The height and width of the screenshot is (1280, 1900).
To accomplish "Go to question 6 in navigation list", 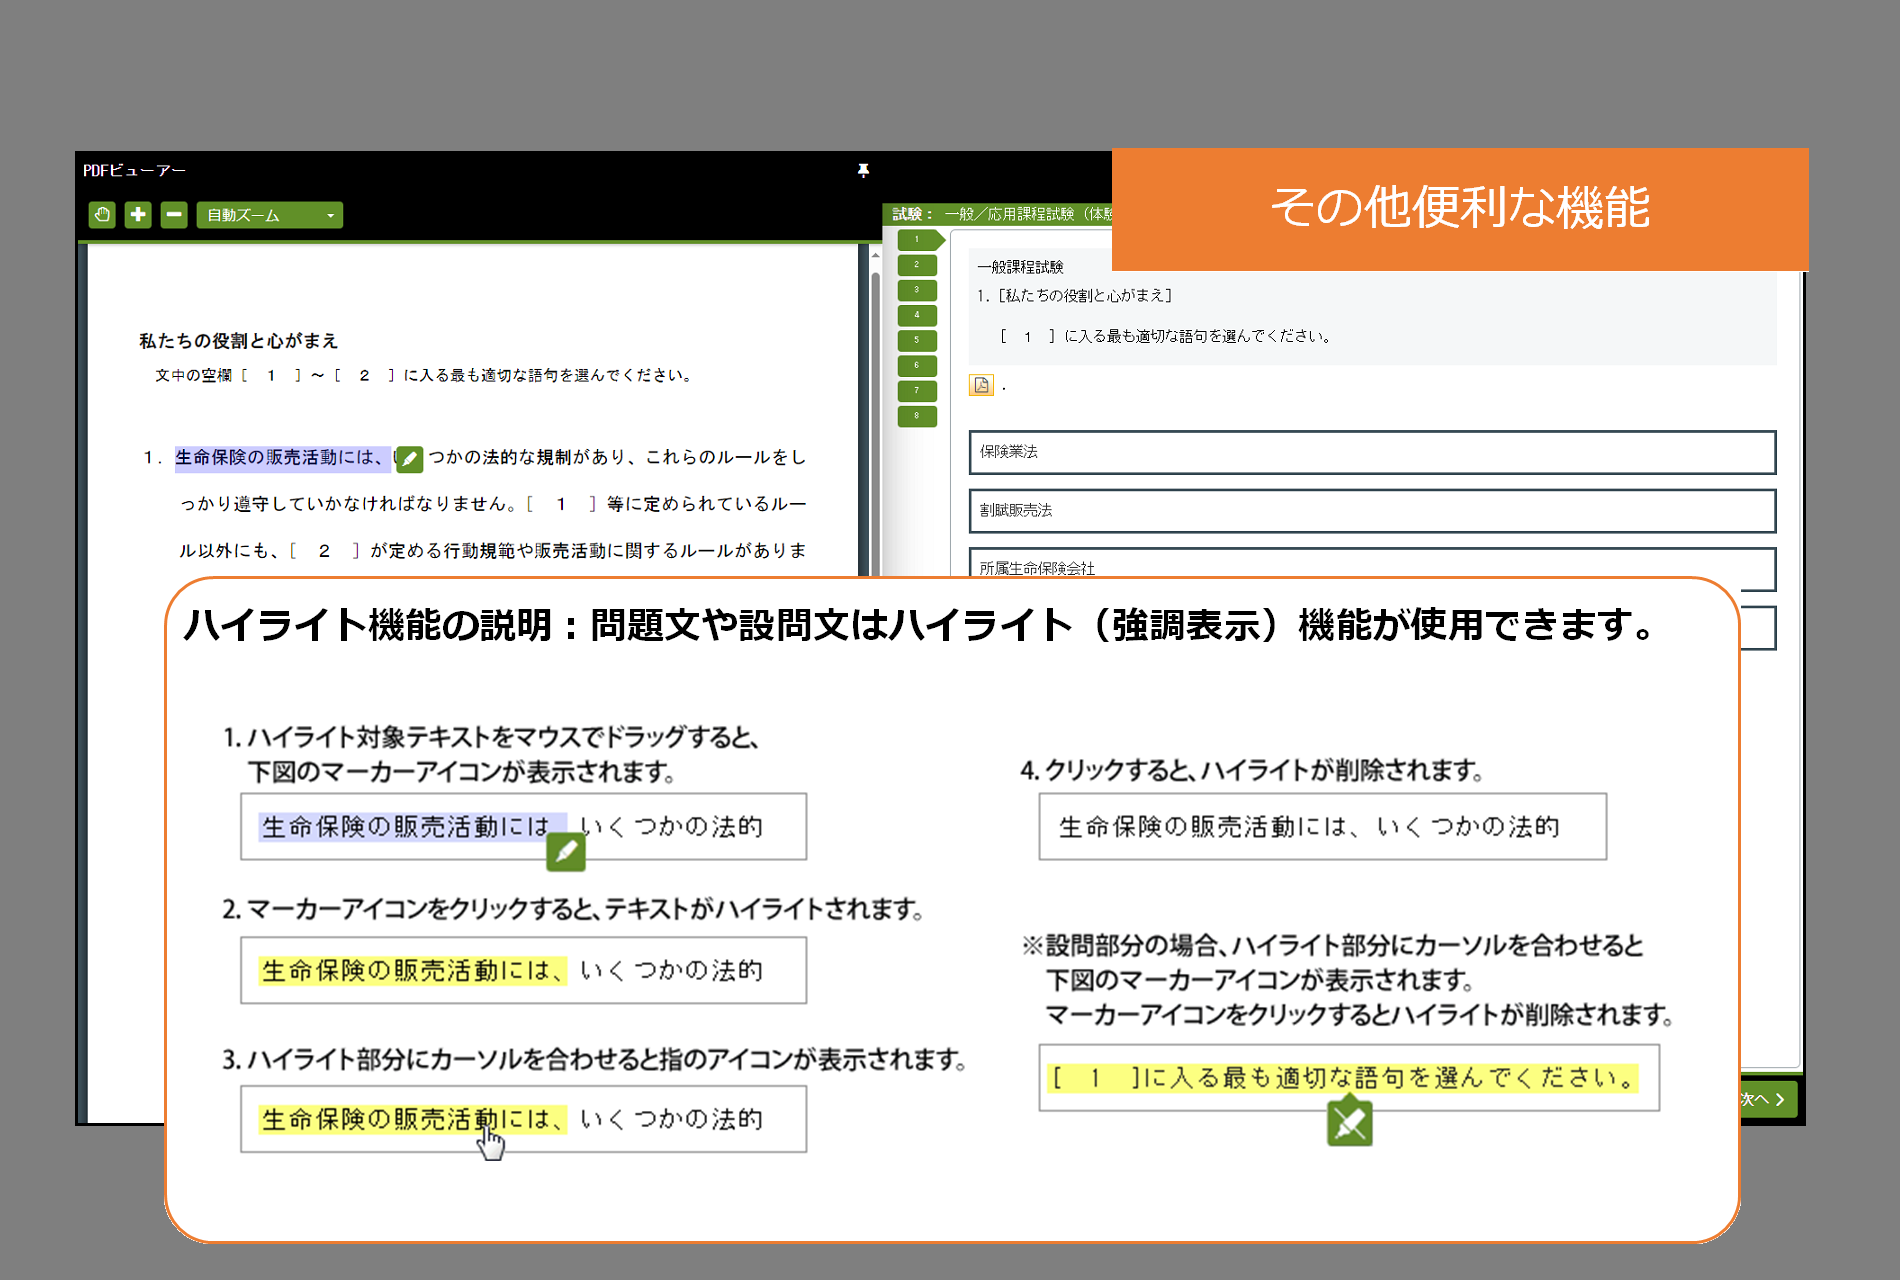I will 917,365.
